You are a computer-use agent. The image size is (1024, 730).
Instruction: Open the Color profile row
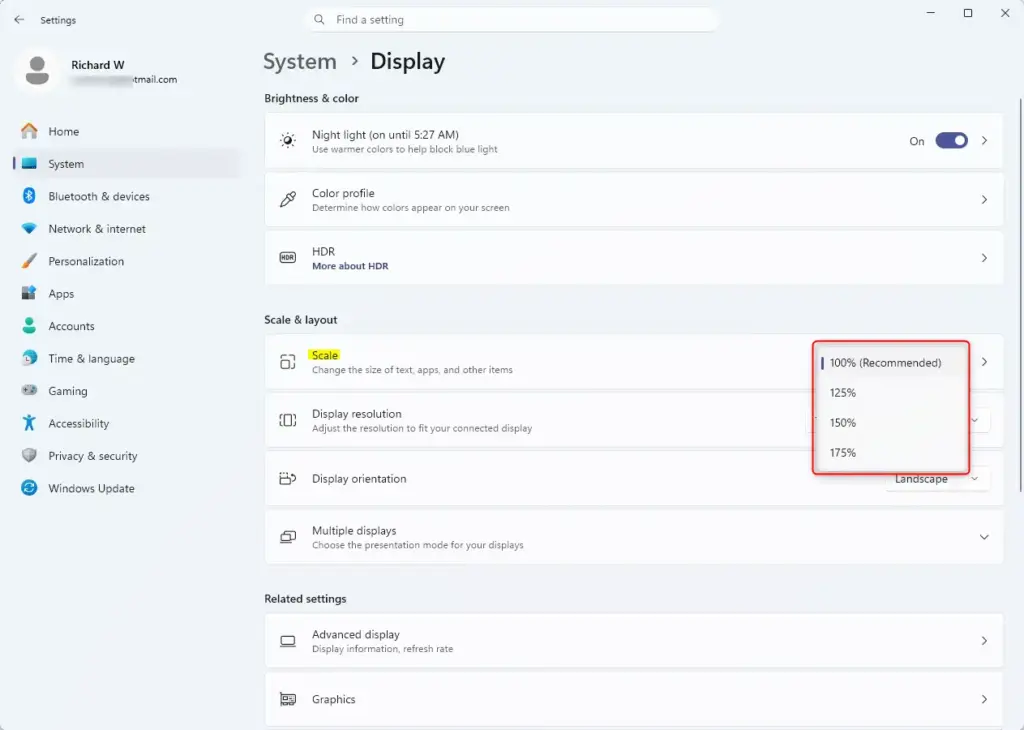[633, 199]
